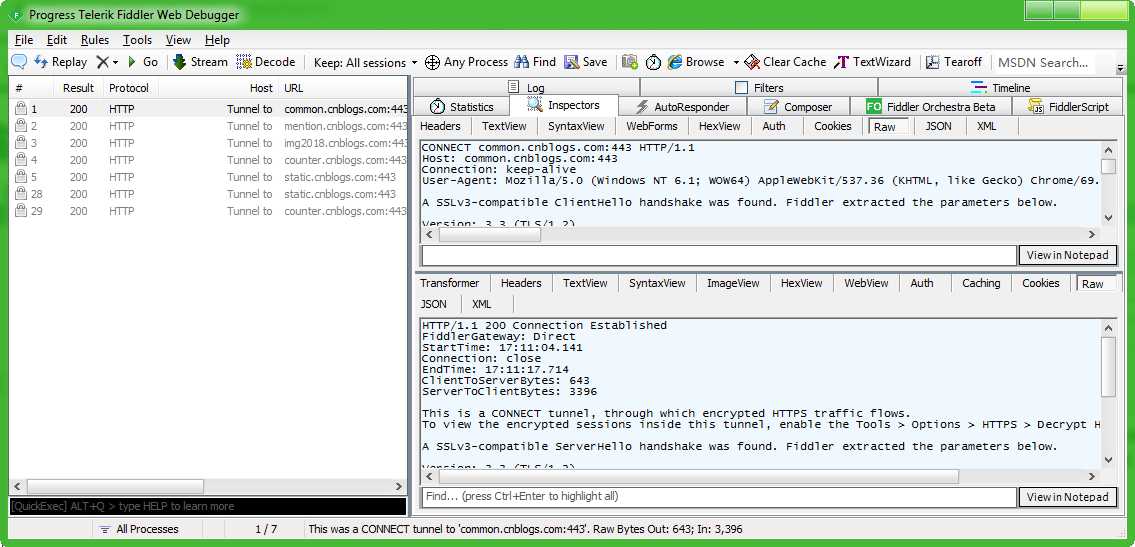Select session mention.cnblogs.com:443

pos(209,126)
